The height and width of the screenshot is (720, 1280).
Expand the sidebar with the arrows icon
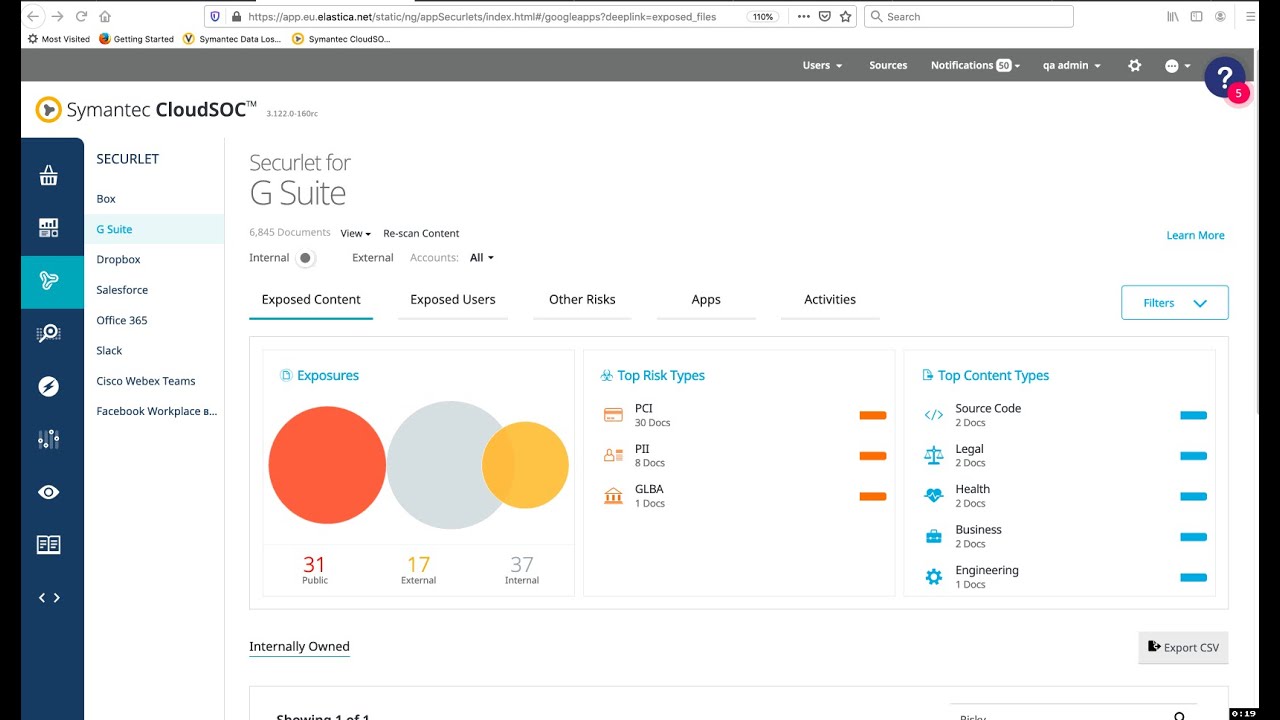[x=48, y=598]
